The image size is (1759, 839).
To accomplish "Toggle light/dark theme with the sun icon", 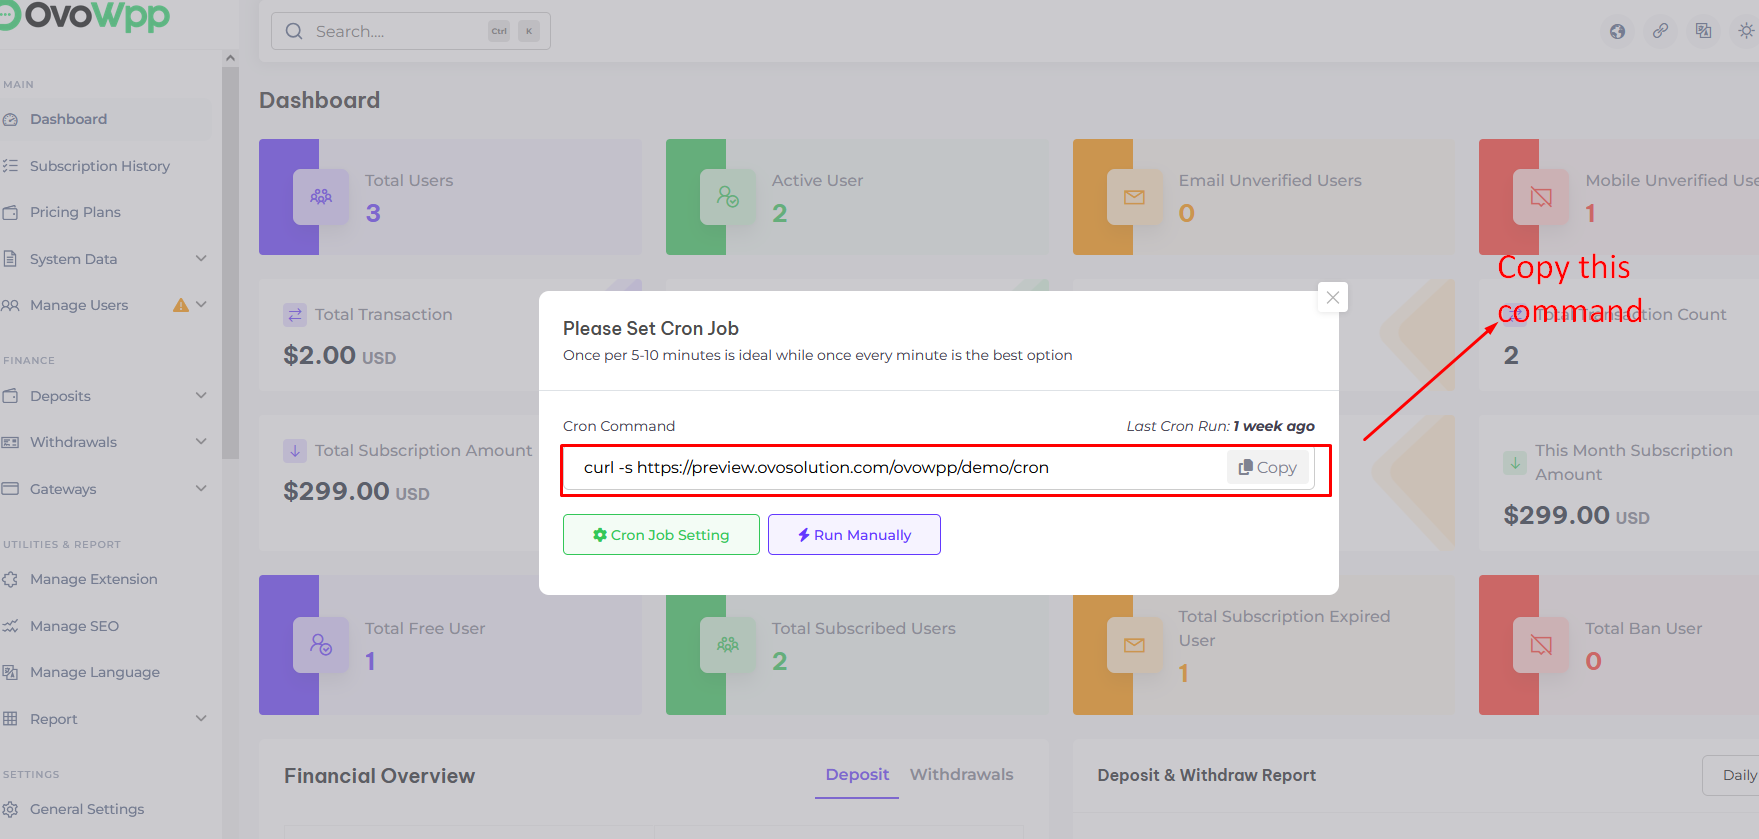I will click(x=1746, y=31).
